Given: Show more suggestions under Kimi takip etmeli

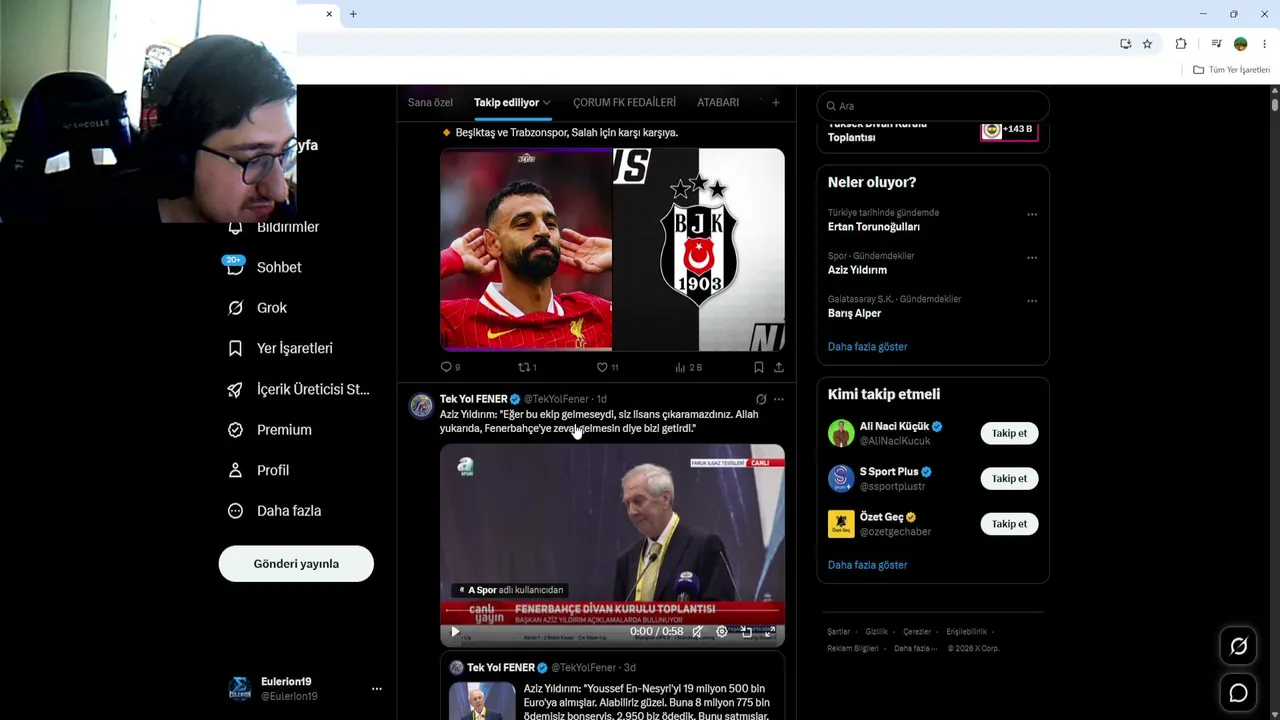Looking at the screenshot, I should click(868, 565).
